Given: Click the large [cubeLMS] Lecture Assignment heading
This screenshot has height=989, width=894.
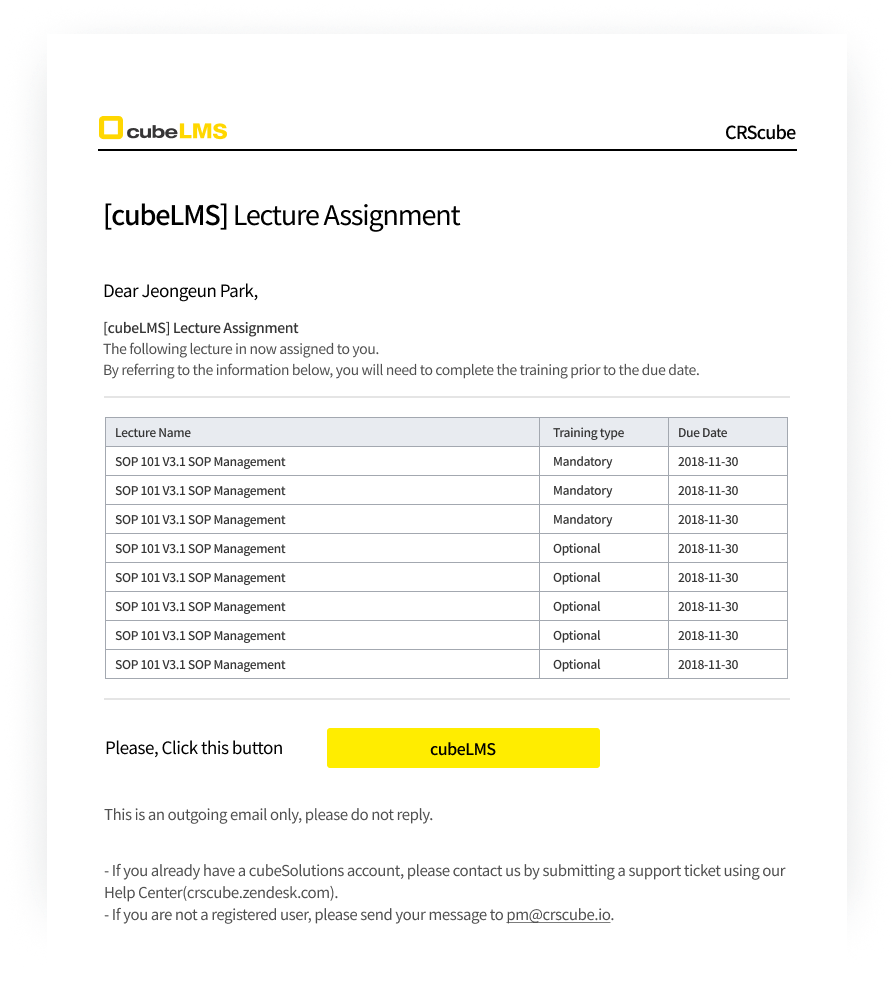Looking at the screenshot, I should (x=281, y=215).
